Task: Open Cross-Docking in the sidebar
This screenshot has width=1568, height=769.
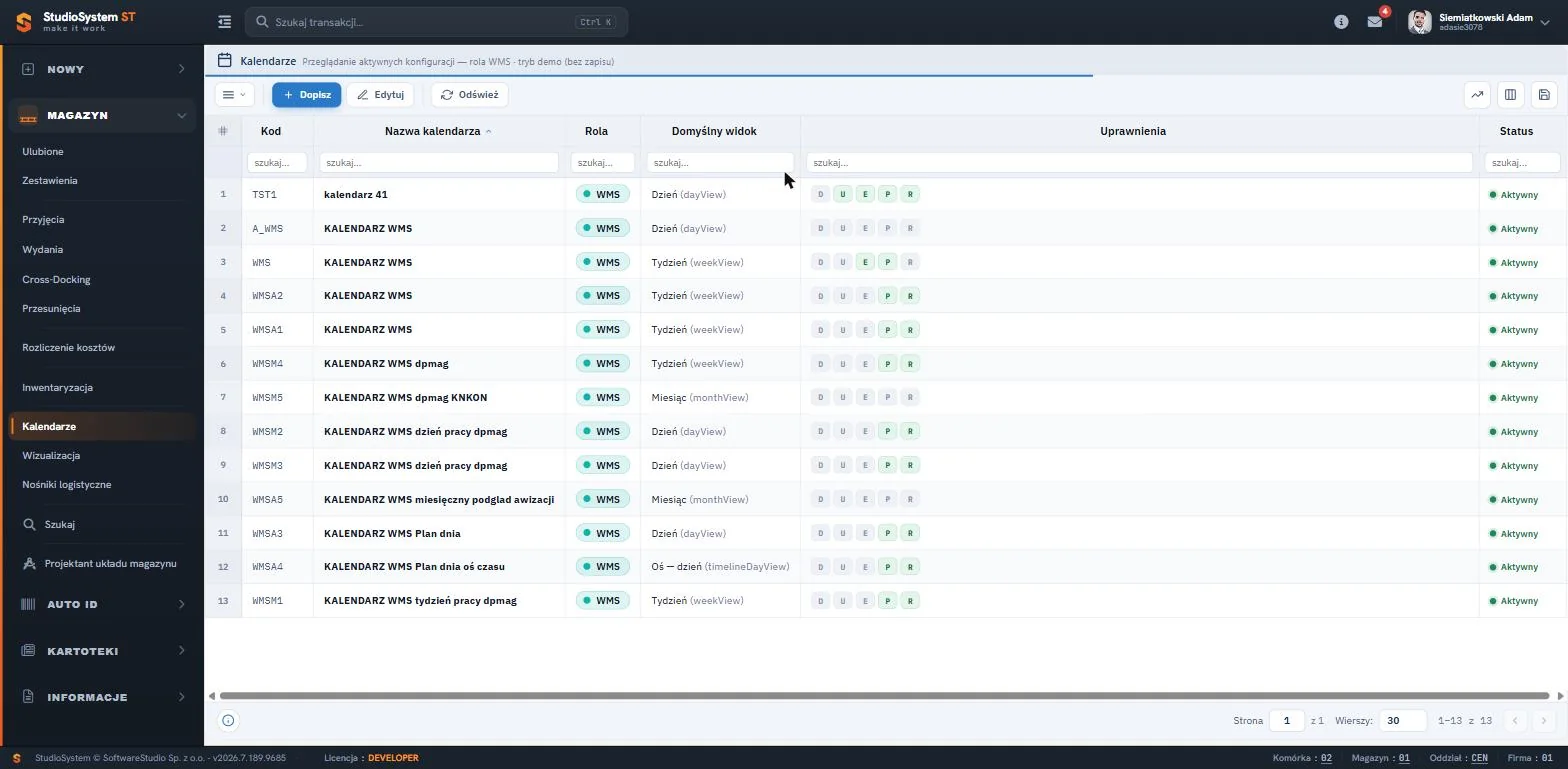Action: click(x=56, y=280)
